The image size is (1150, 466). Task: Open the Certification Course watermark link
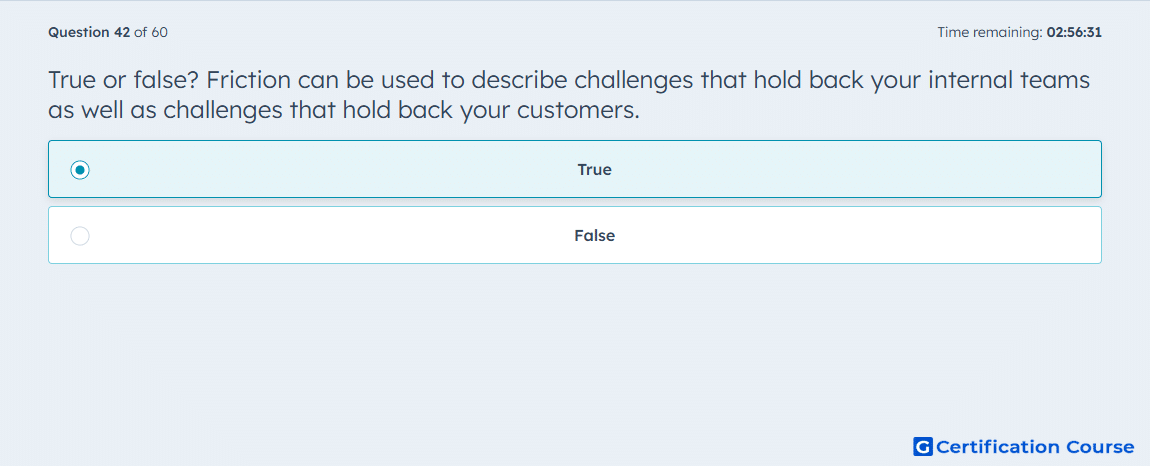click(x=1024, y=447)
